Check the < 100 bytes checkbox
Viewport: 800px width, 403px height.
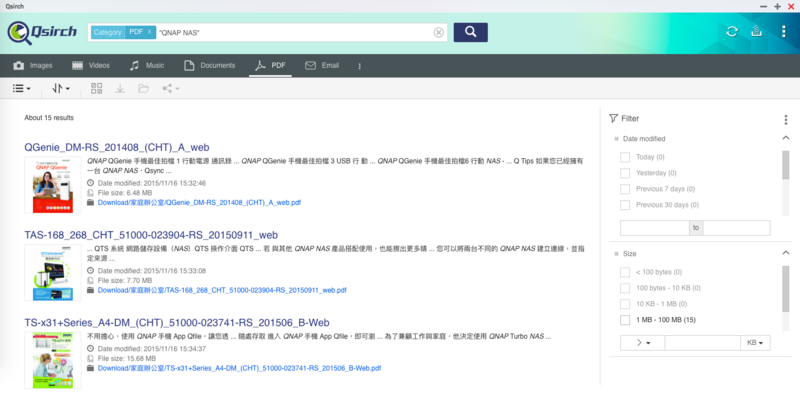click(x=625, y=272)
